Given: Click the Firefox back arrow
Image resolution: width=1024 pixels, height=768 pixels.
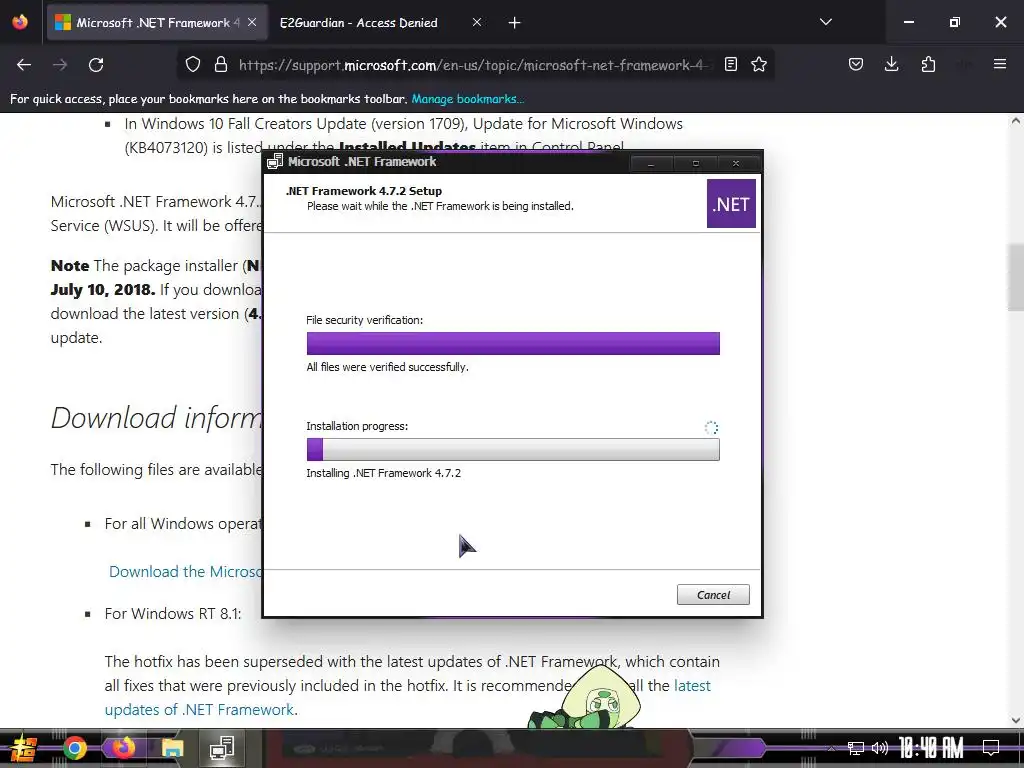Looking at the screenshot, I should [x=24, y=65].
